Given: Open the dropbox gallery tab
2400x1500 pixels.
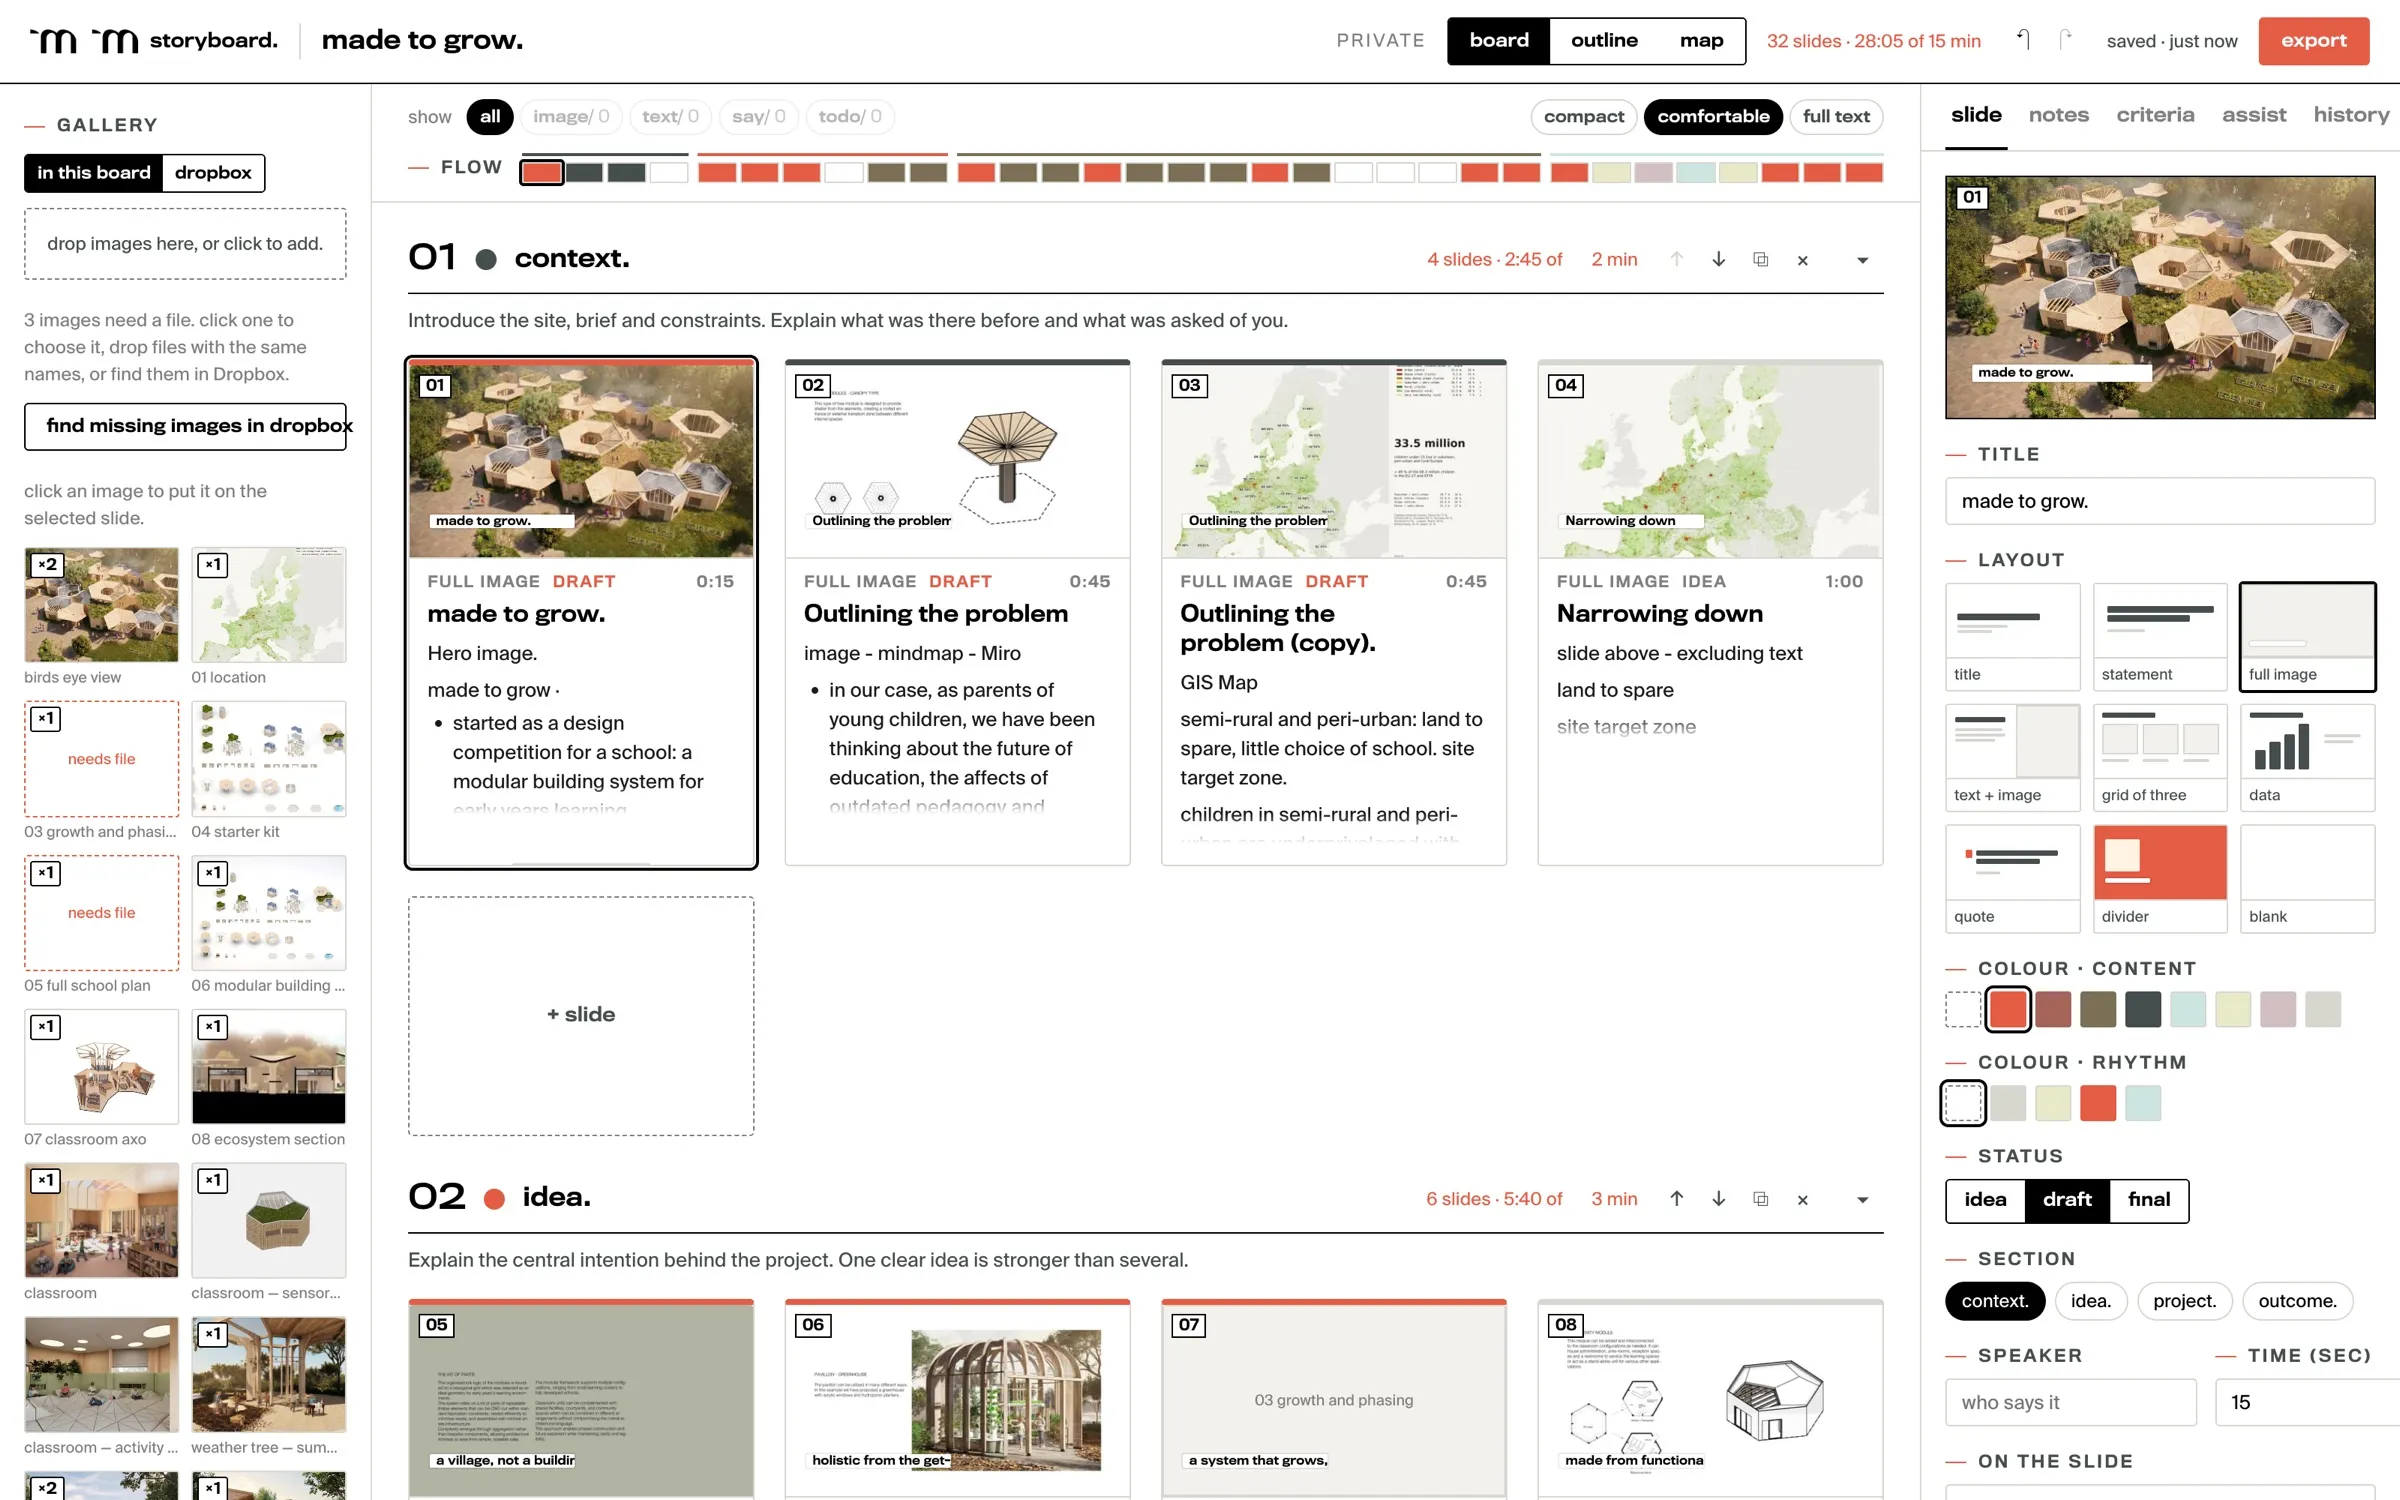Looking at the screenshot, I should (x=213, y=173).
